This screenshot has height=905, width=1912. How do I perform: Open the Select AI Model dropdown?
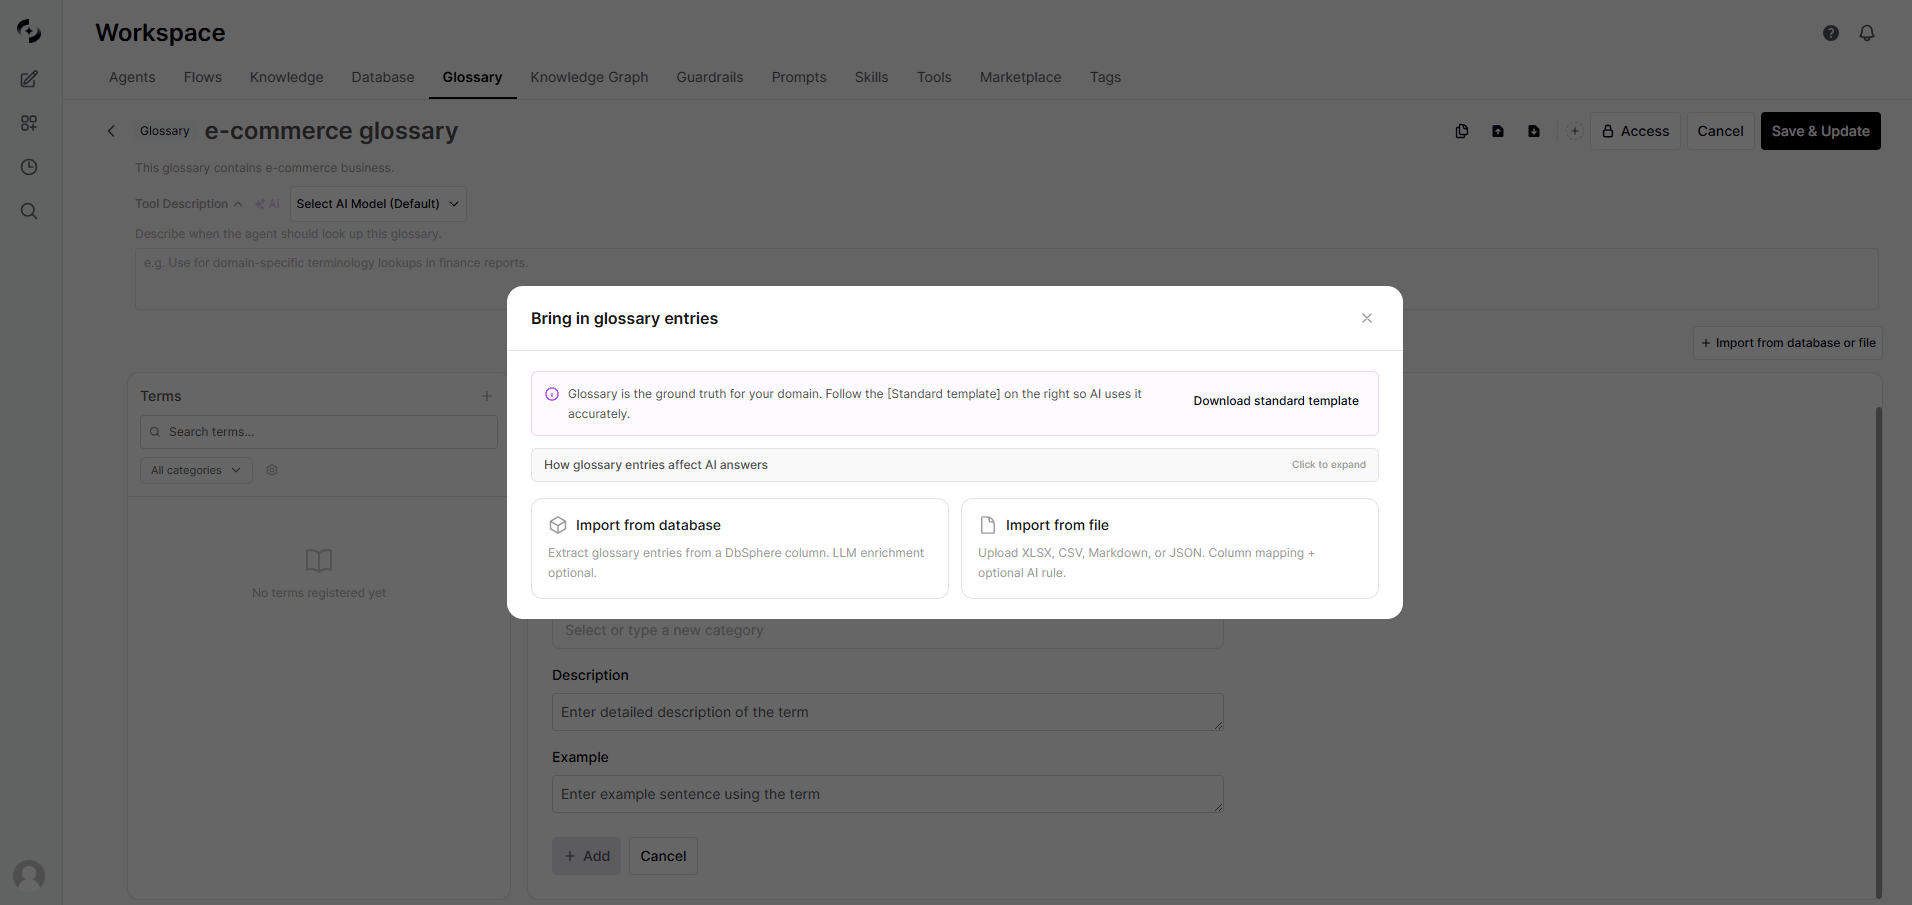point(378,204)
